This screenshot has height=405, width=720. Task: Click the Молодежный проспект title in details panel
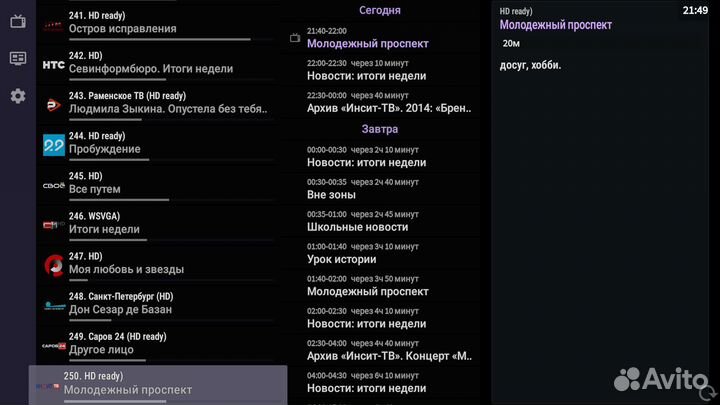point(556,25)
